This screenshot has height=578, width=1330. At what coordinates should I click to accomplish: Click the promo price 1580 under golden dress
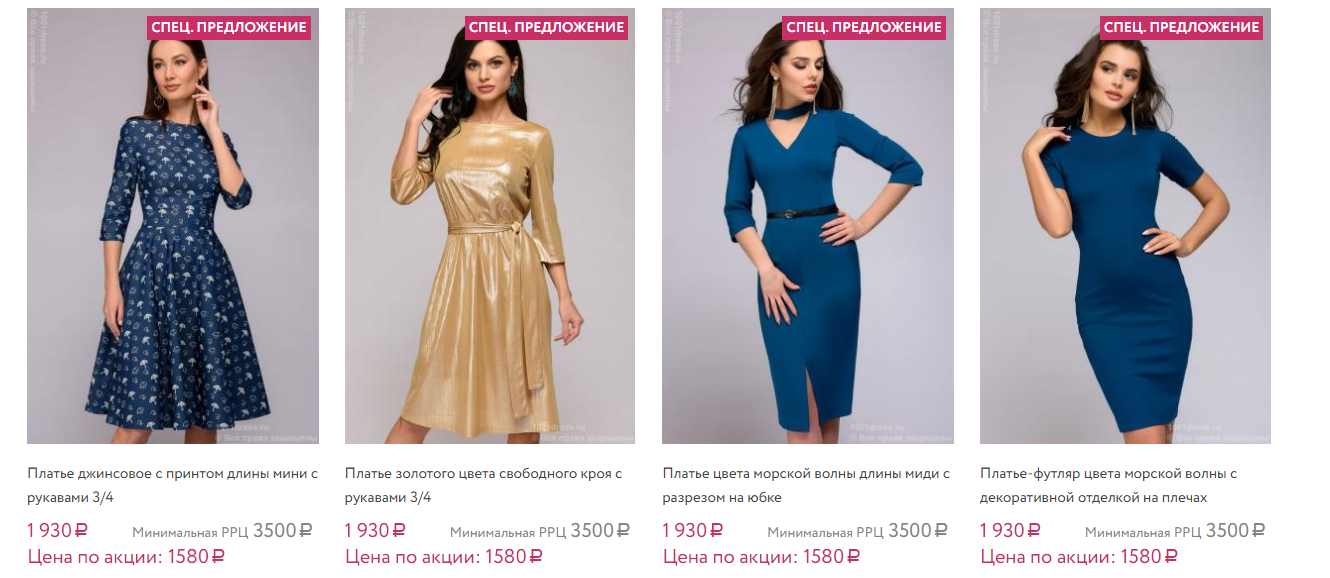444,556
